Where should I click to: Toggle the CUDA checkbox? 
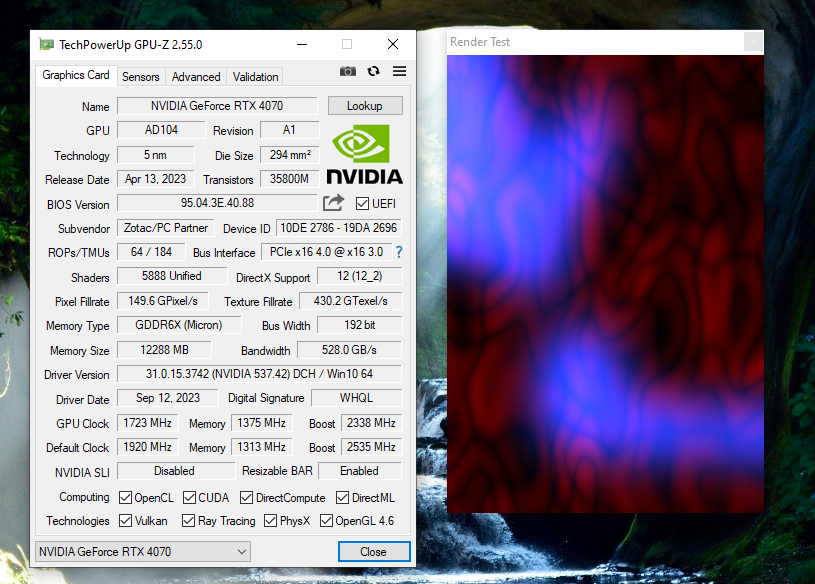click(x=189, y=498)
